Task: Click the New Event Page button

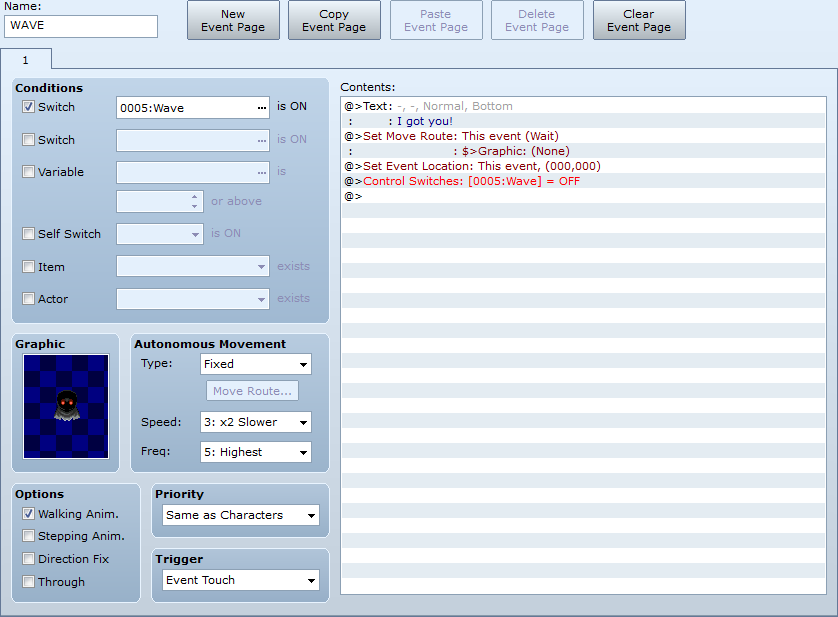Action: click(233, 21)
